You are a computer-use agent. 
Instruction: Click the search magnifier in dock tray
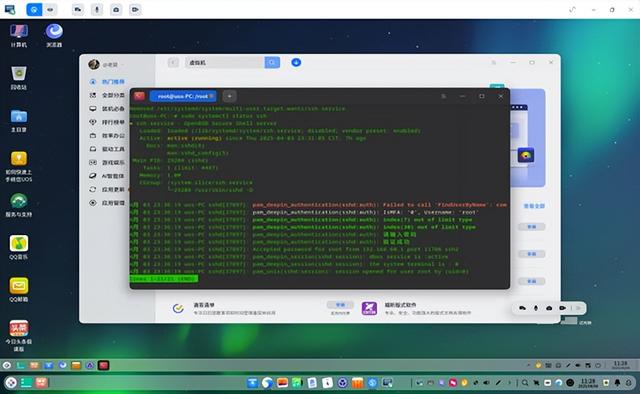(525, 383)
